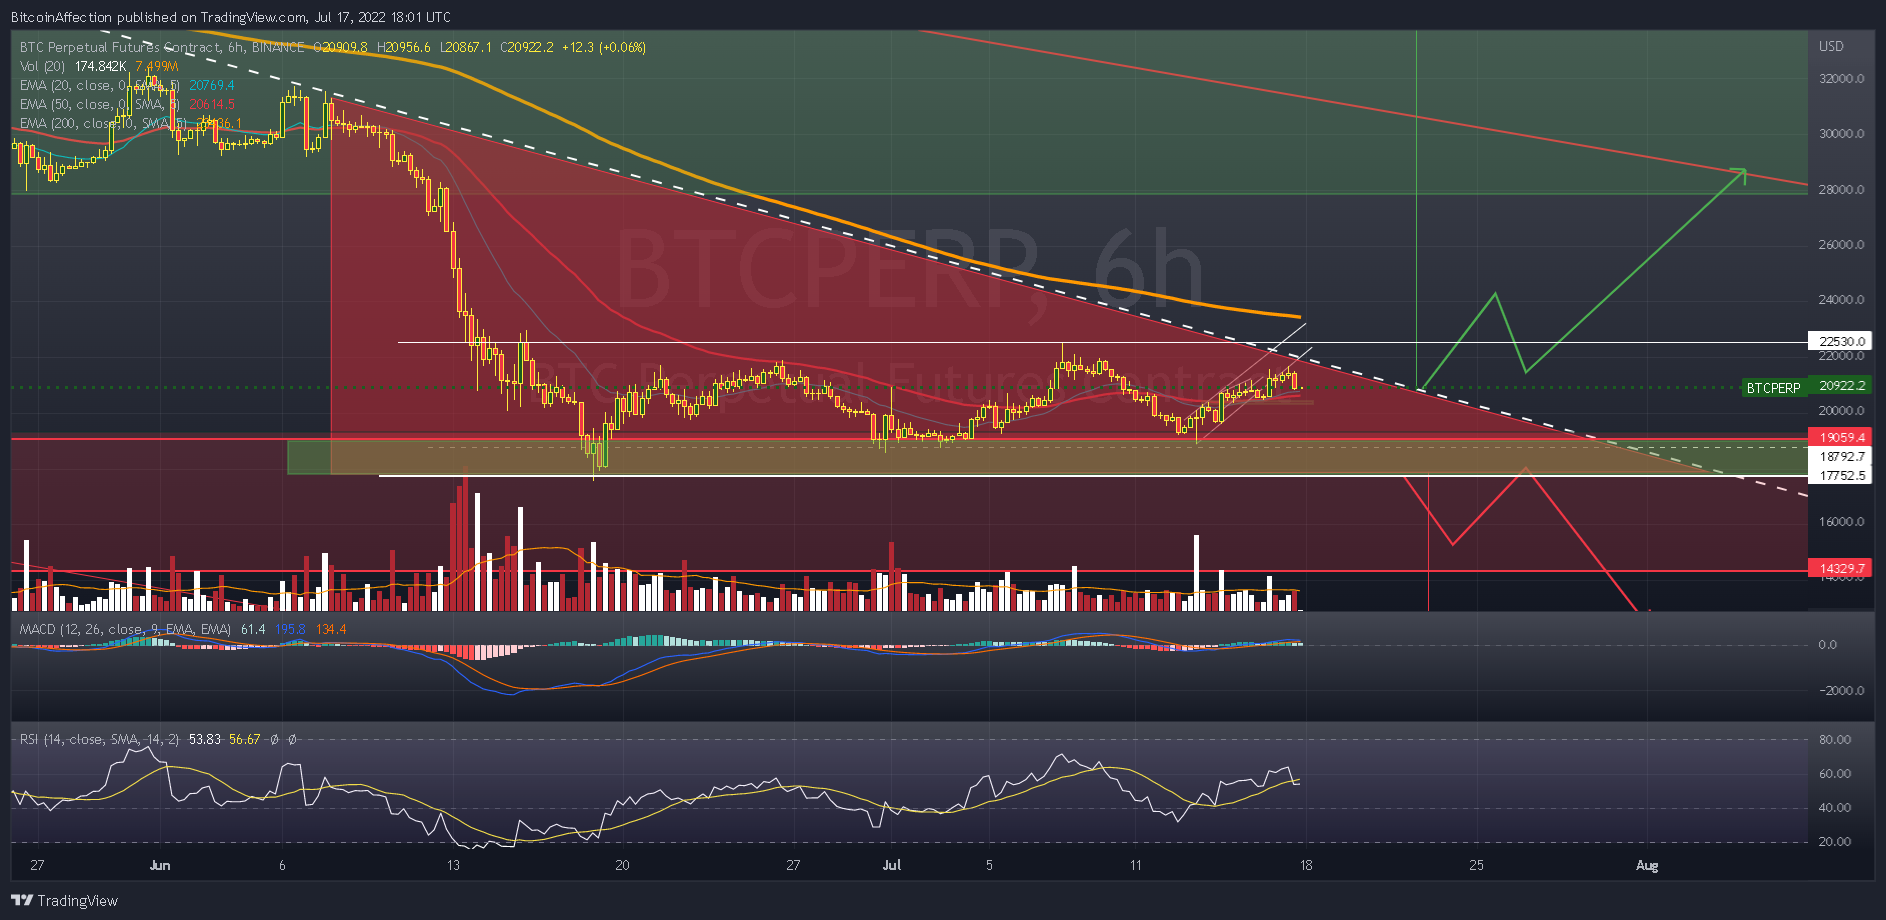1886x920 pixels.
Task: Select the Vol (20) indicator legend
Action: 44,66
